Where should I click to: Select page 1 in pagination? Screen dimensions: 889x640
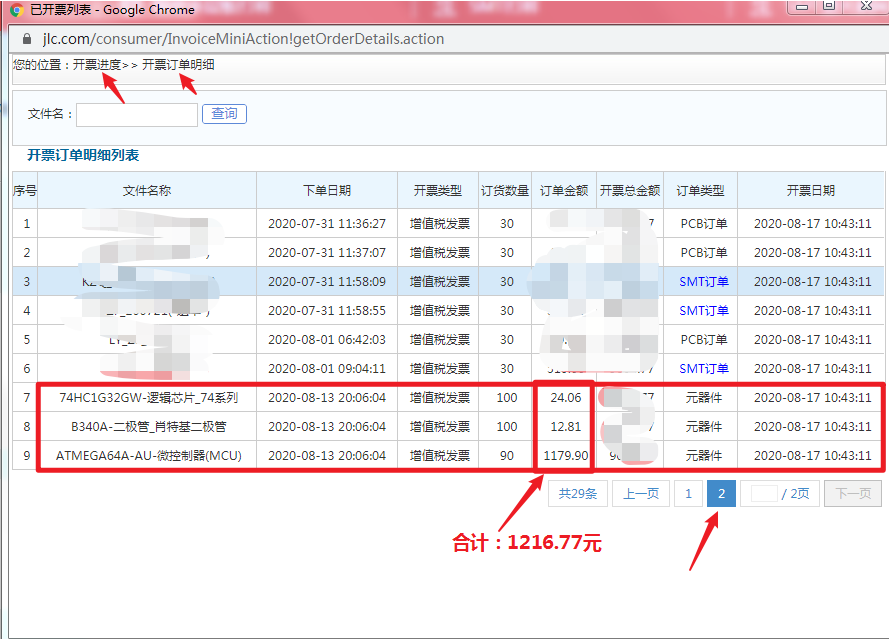[687, 493]
